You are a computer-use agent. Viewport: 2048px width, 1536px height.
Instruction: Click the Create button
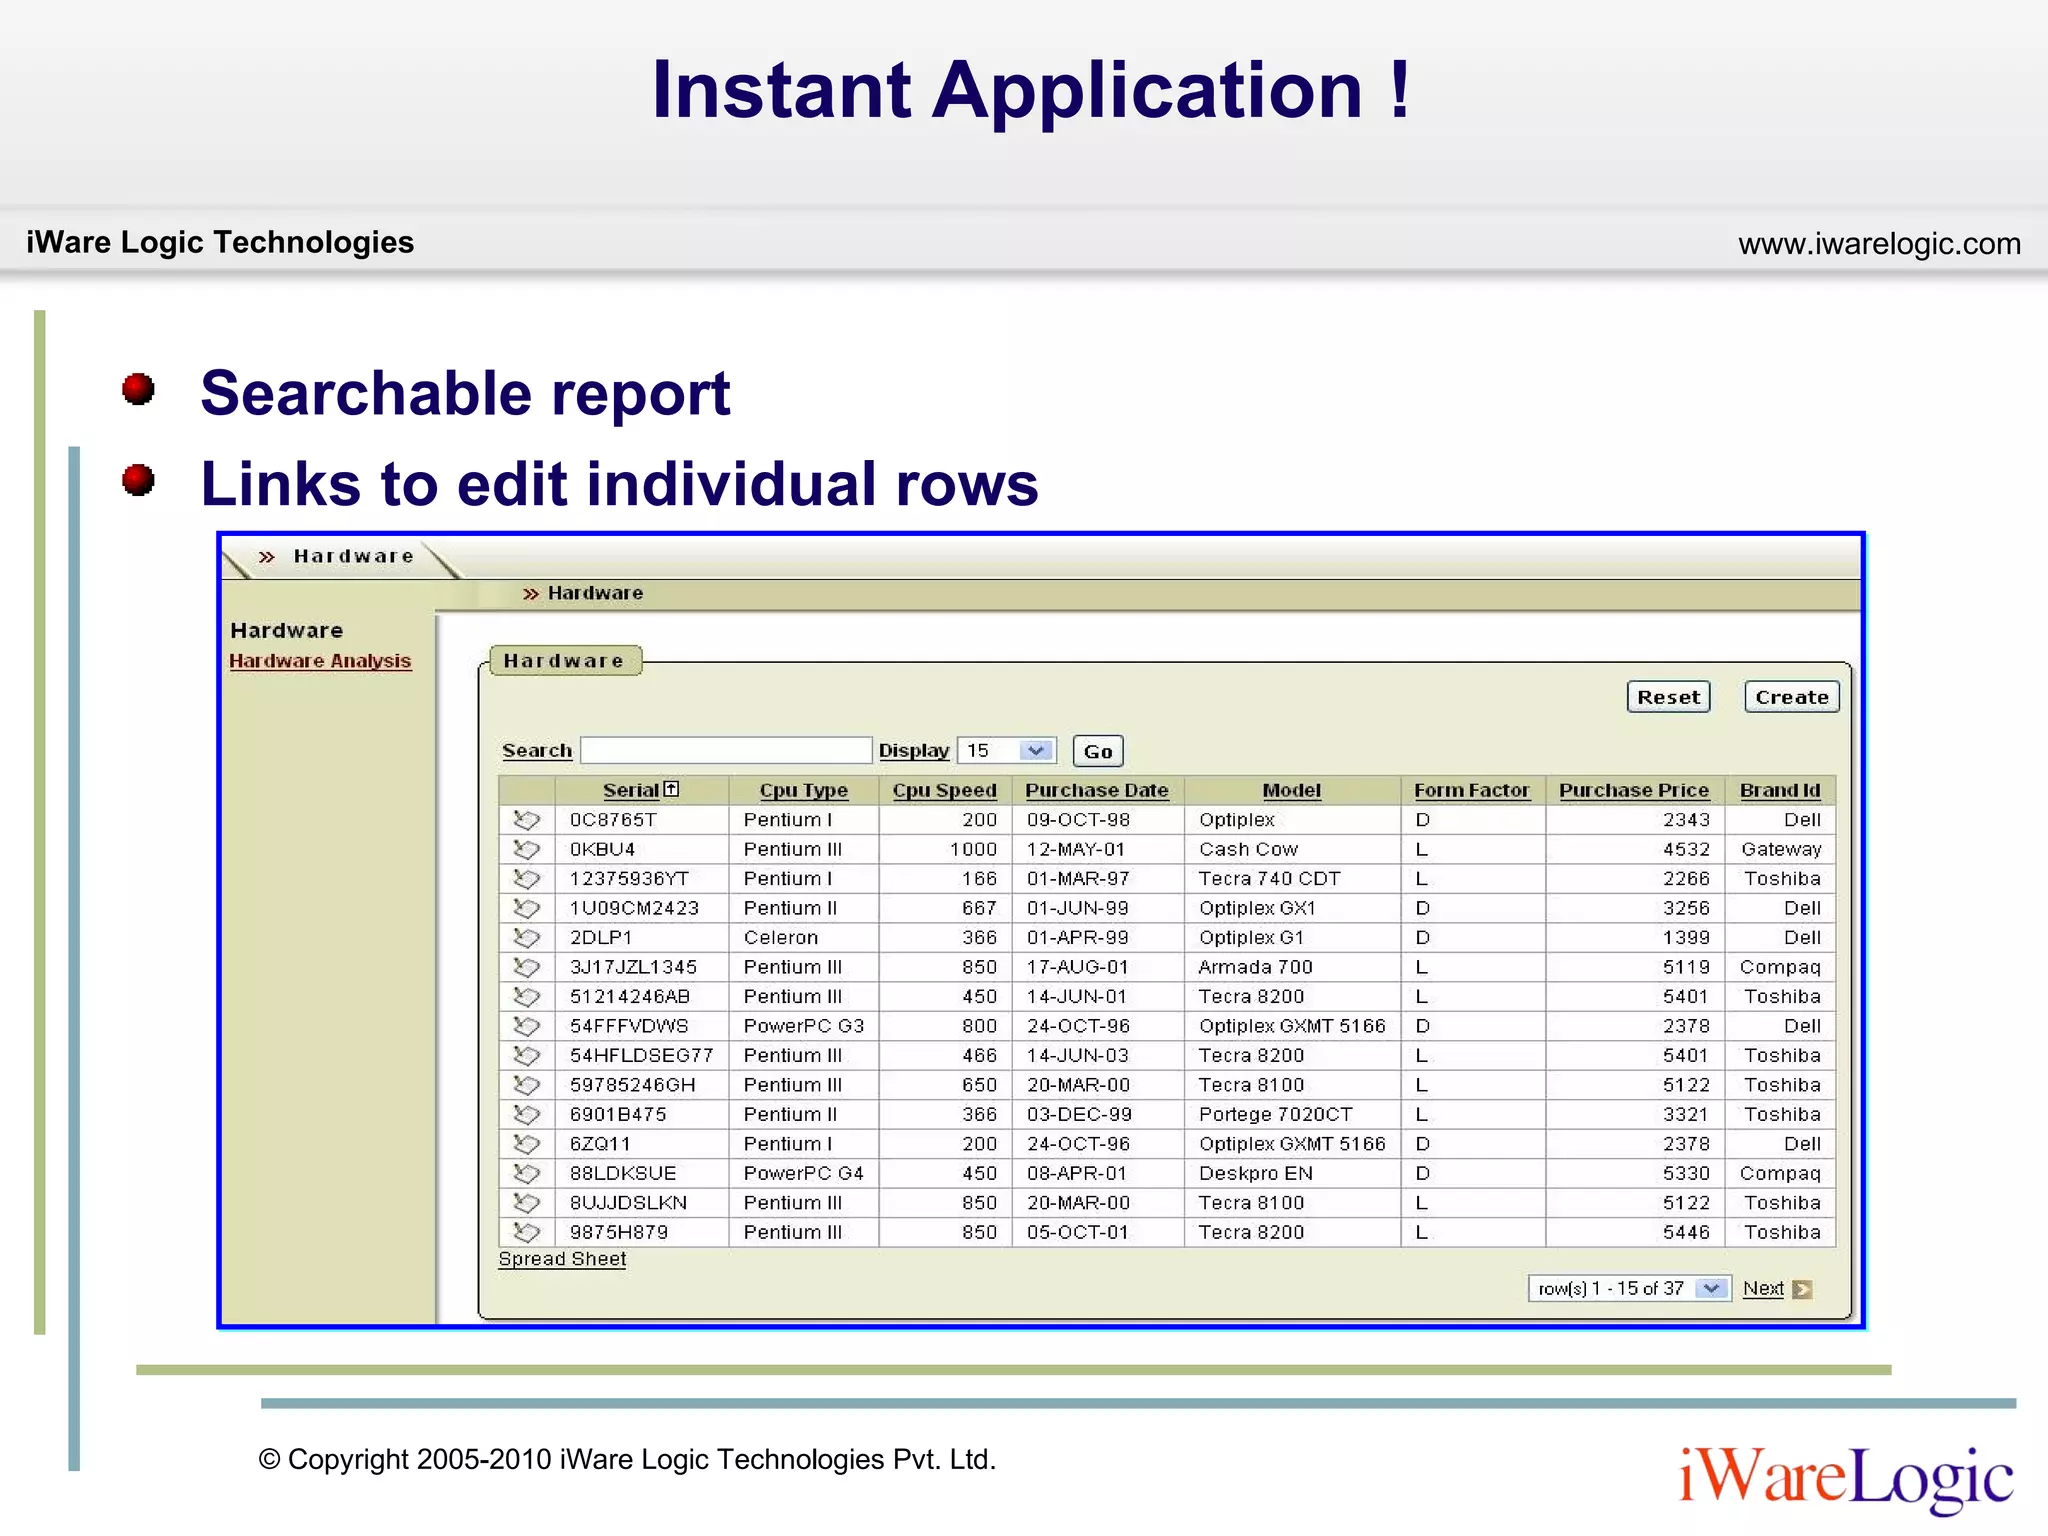(1791, 697)
